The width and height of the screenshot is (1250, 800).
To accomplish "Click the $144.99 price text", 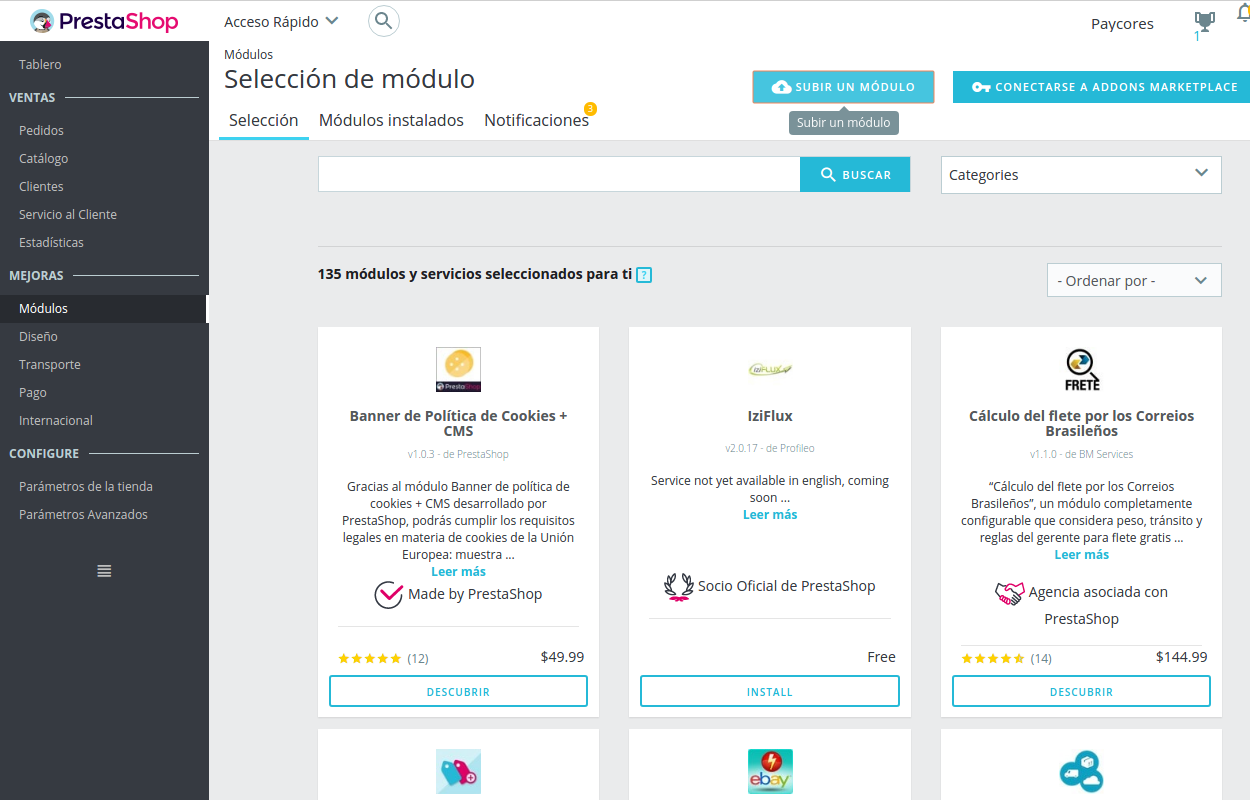I will (x=1181, y=657).
